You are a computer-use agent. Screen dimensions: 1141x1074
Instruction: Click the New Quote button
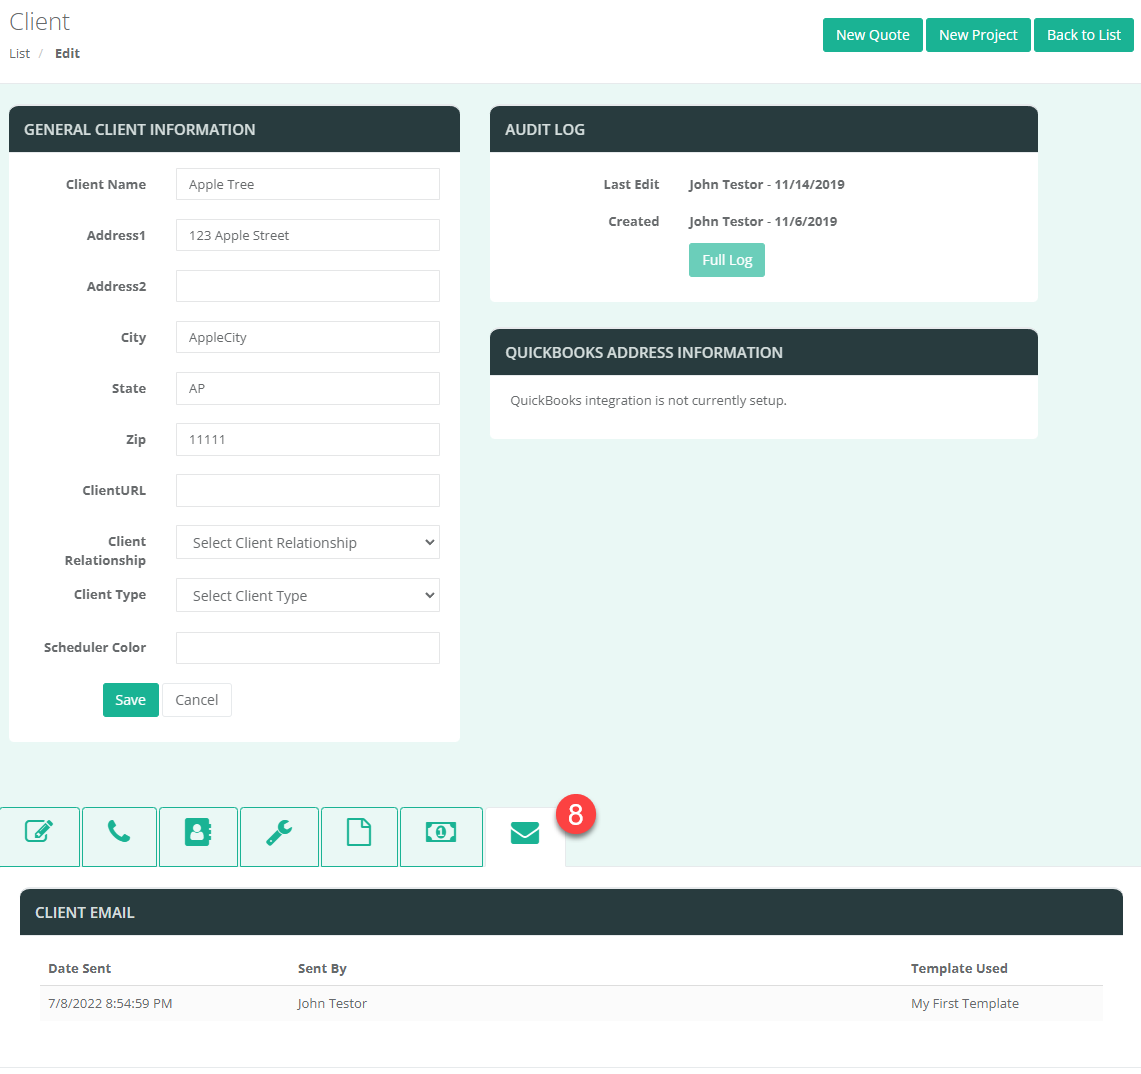[872, 35]
